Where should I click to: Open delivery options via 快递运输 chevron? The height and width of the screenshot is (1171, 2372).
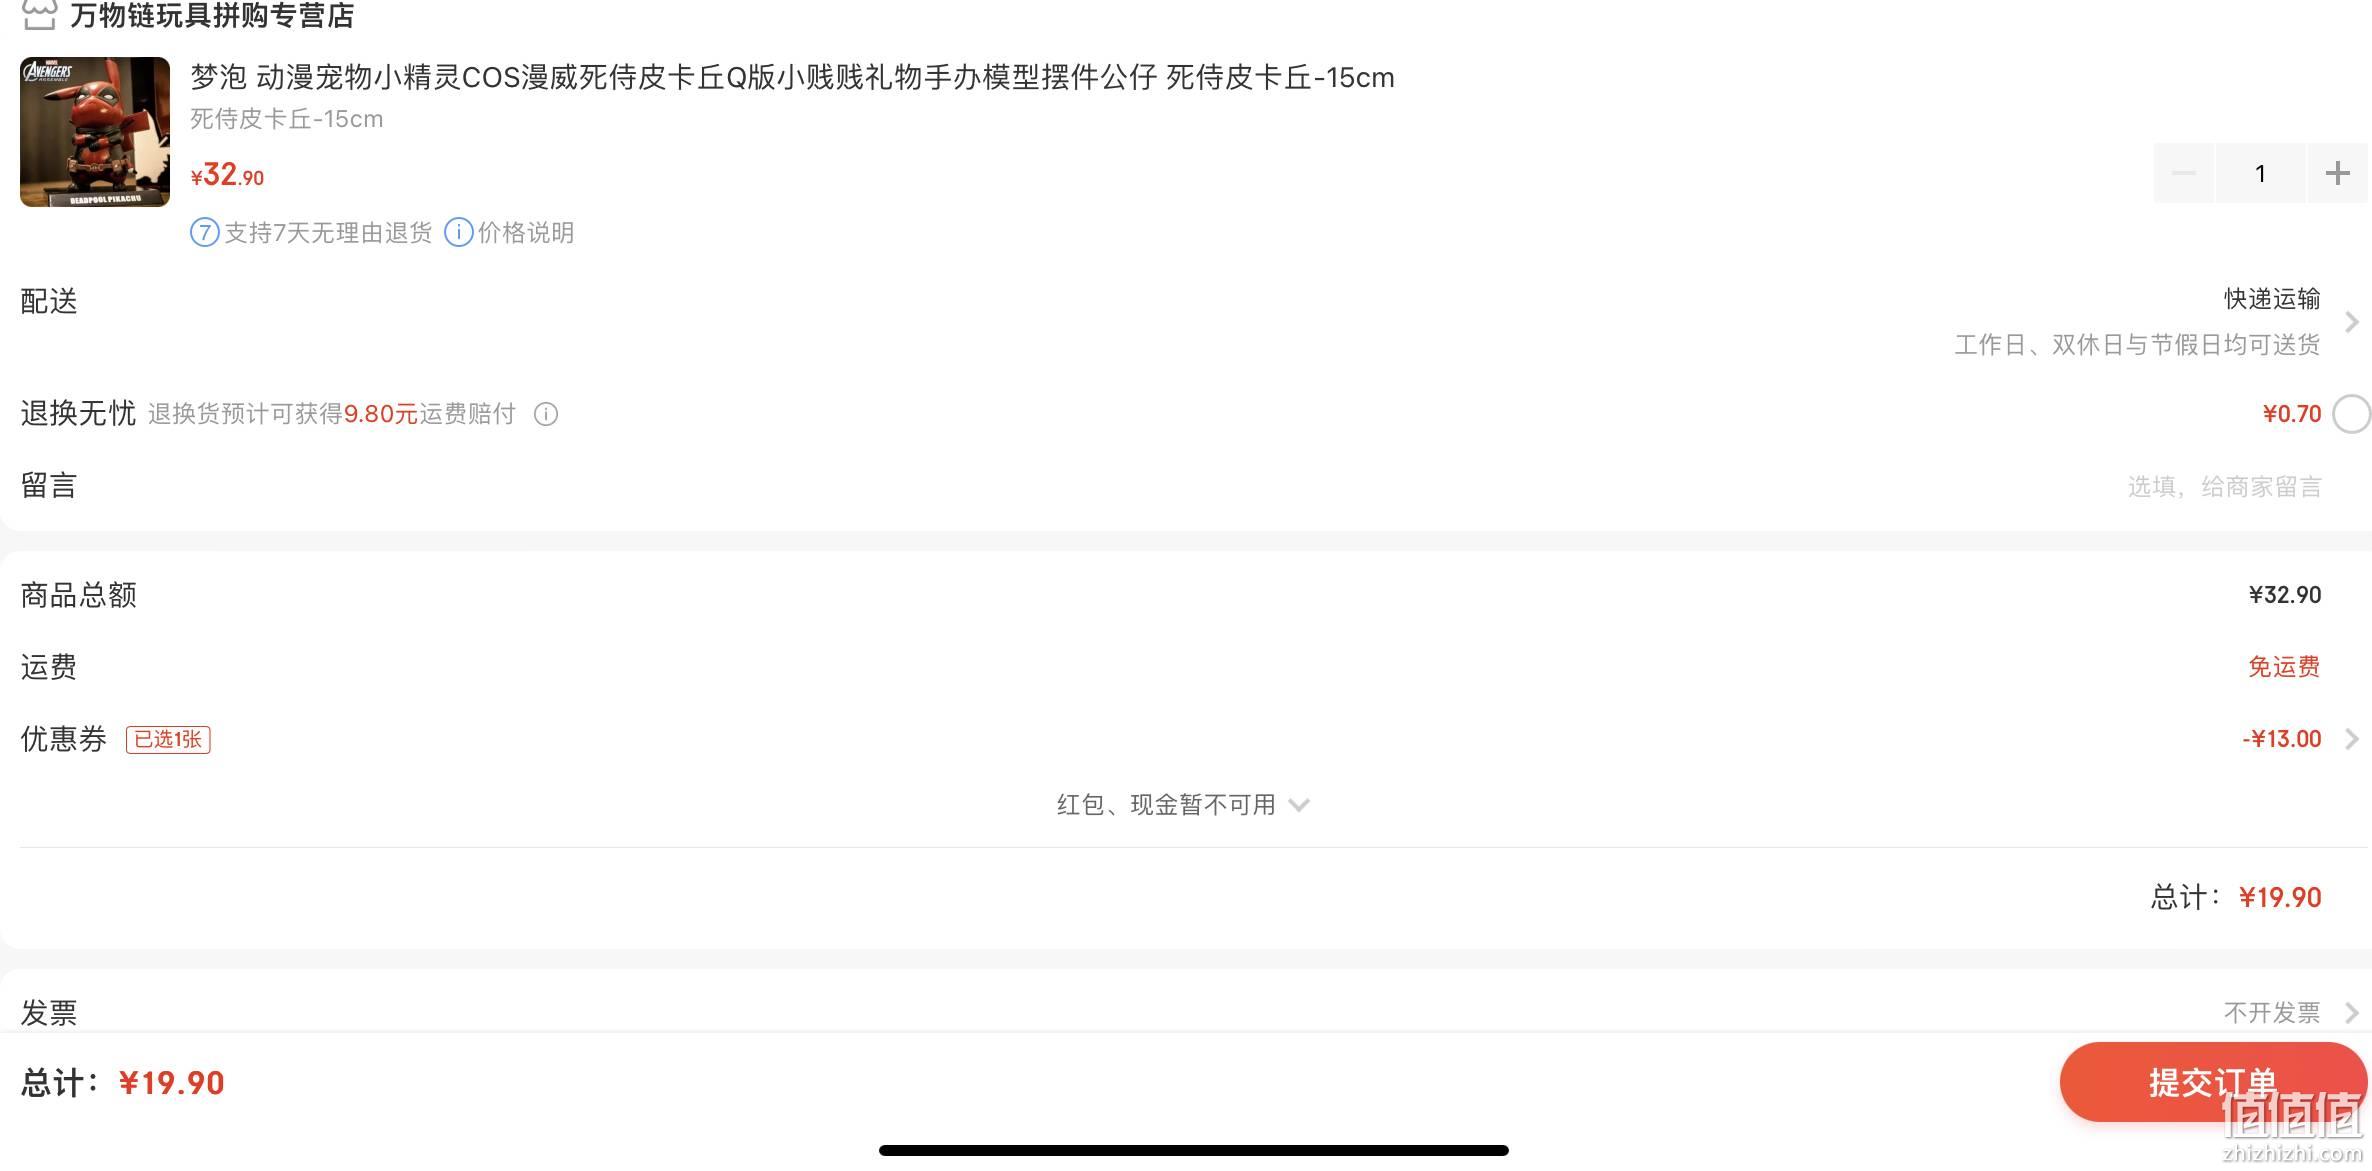2352,322
